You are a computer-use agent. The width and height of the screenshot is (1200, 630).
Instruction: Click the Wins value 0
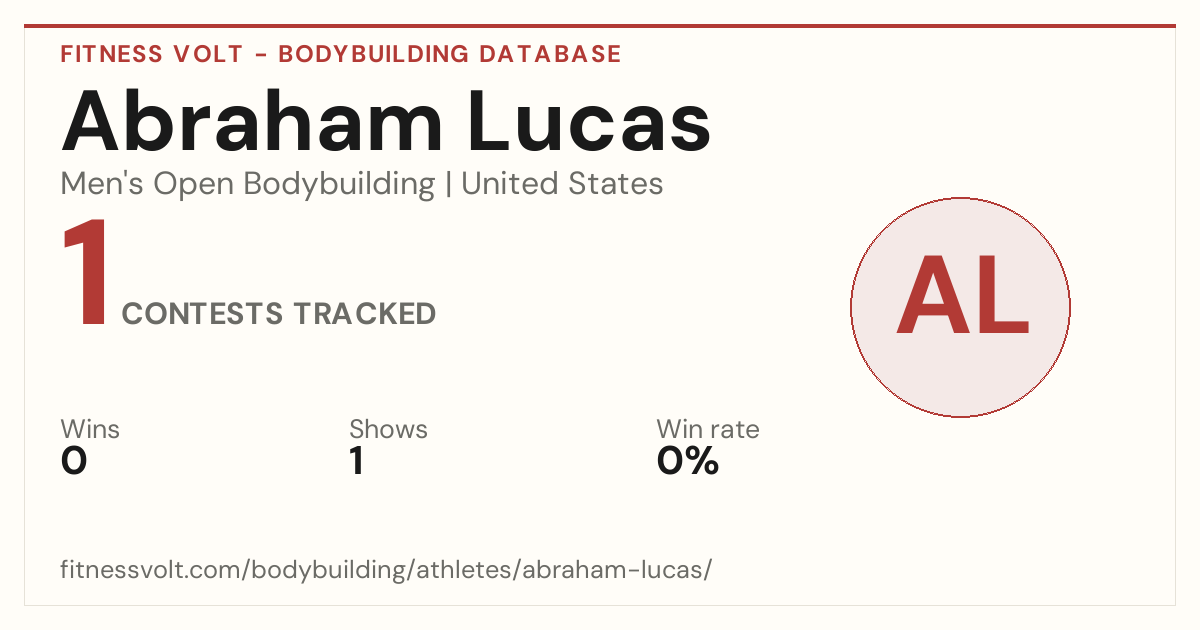click(x=74, y=461)
